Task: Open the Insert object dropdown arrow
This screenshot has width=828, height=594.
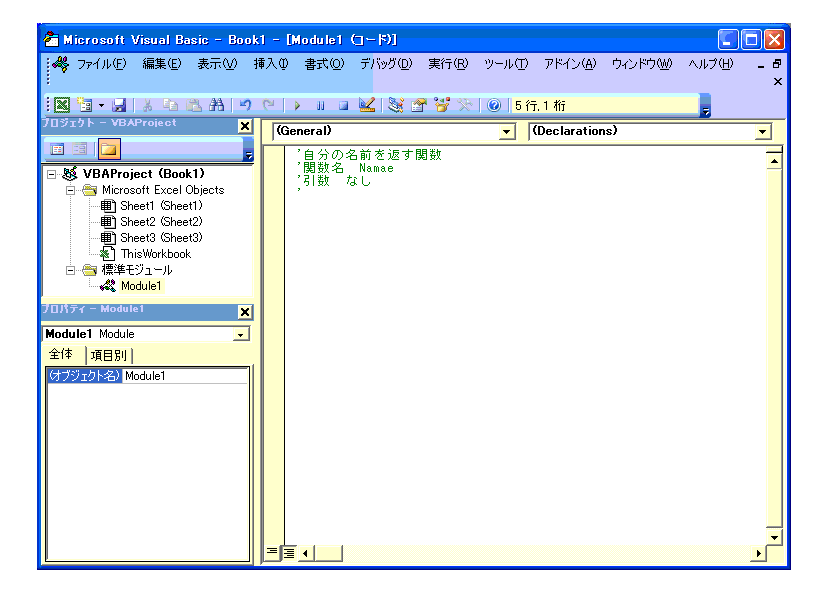Action: (x=101, y=105)
